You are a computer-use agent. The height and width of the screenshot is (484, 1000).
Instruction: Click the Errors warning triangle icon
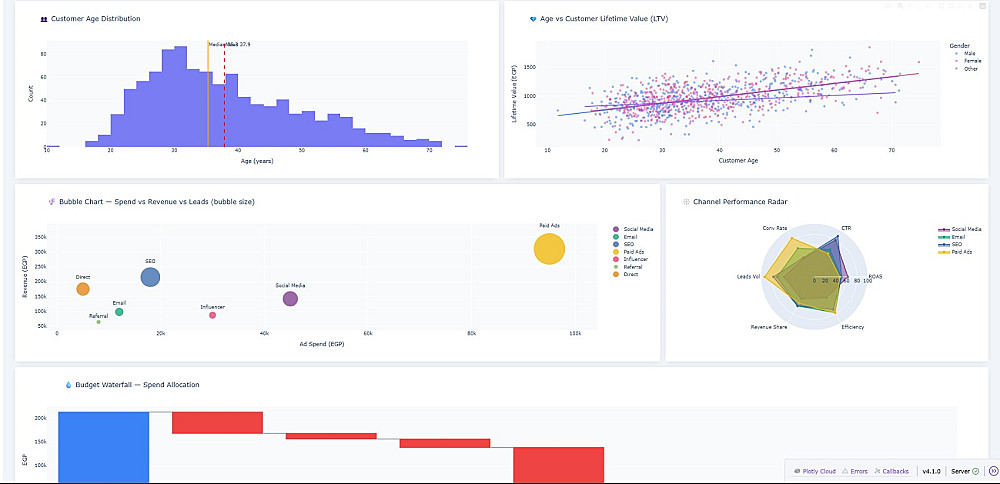pos(845,471)
